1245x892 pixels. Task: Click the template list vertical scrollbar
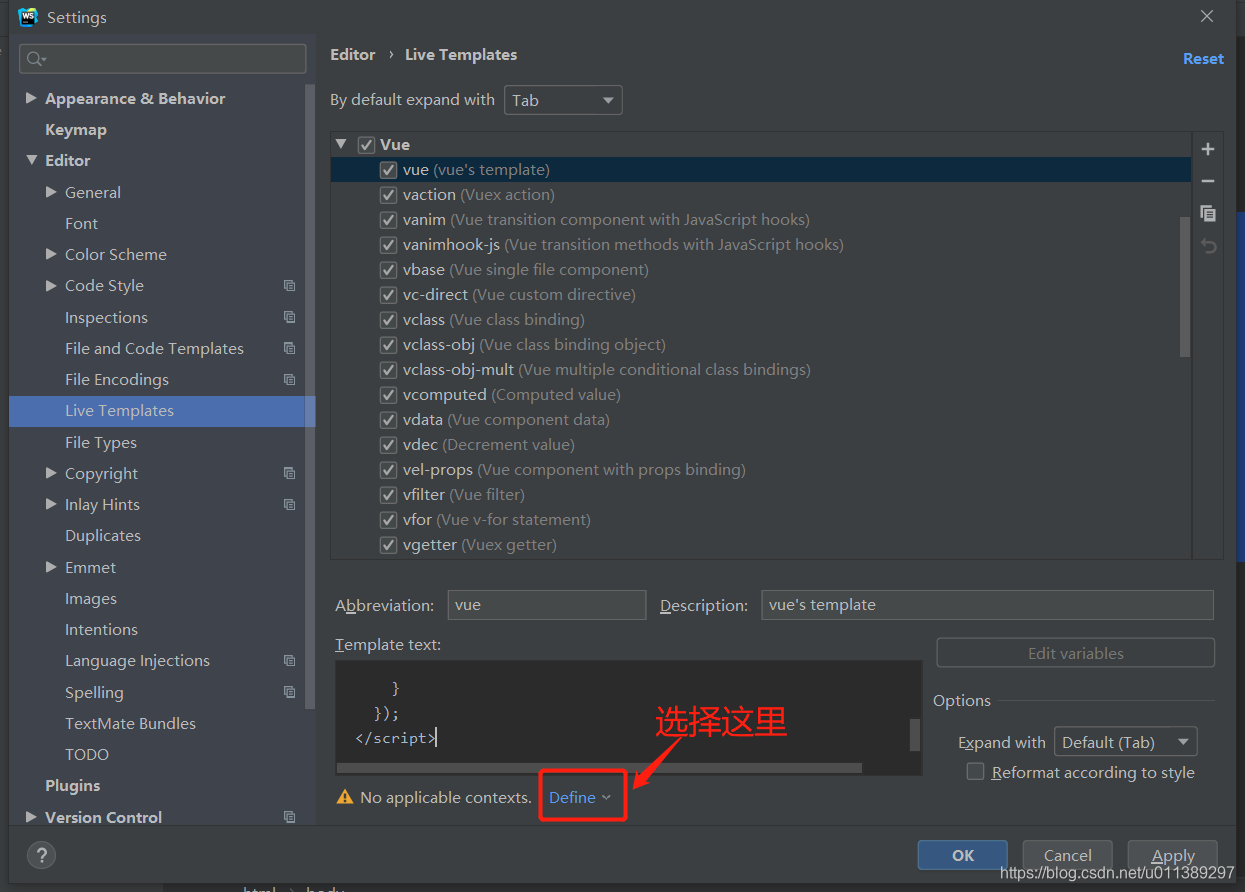tap(1185, 287)
